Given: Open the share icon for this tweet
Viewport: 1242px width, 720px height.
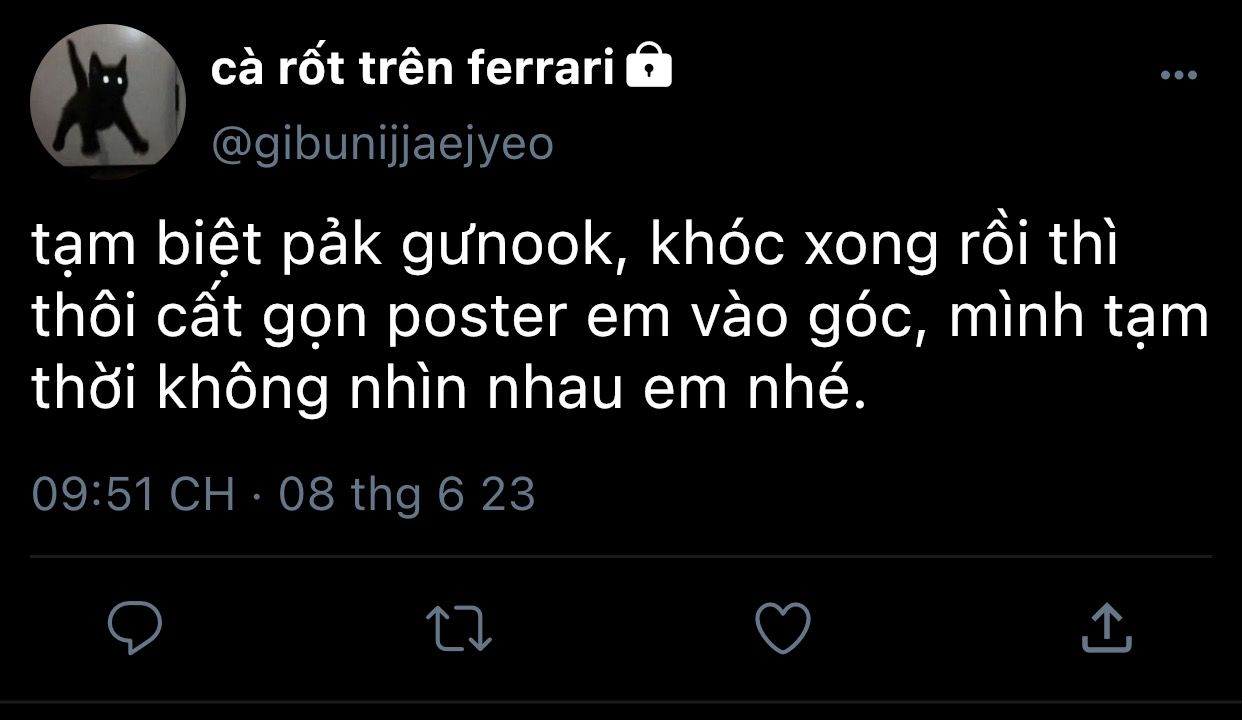Looking at the screenshot, I should [x=1107, y=628].
